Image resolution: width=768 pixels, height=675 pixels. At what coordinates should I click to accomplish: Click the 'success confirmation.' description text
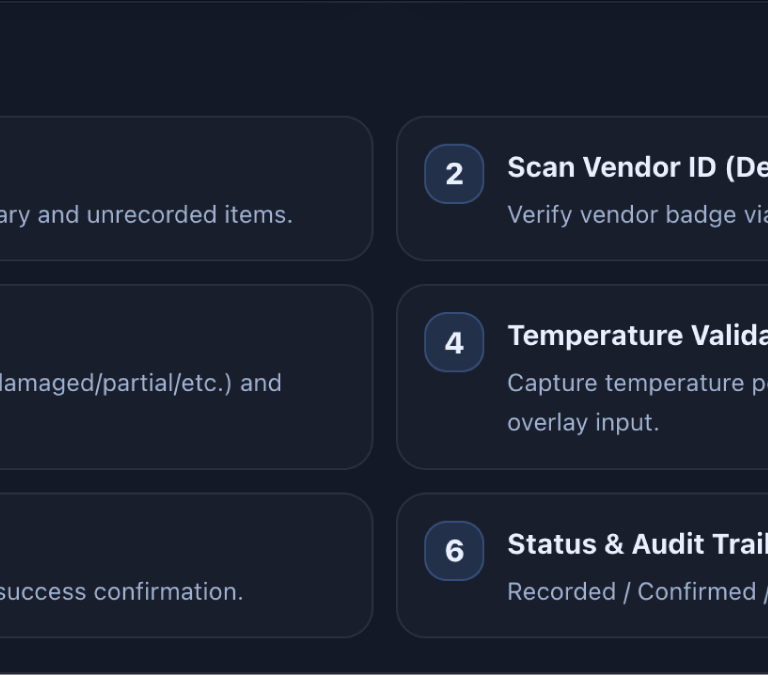pos(121,591)
